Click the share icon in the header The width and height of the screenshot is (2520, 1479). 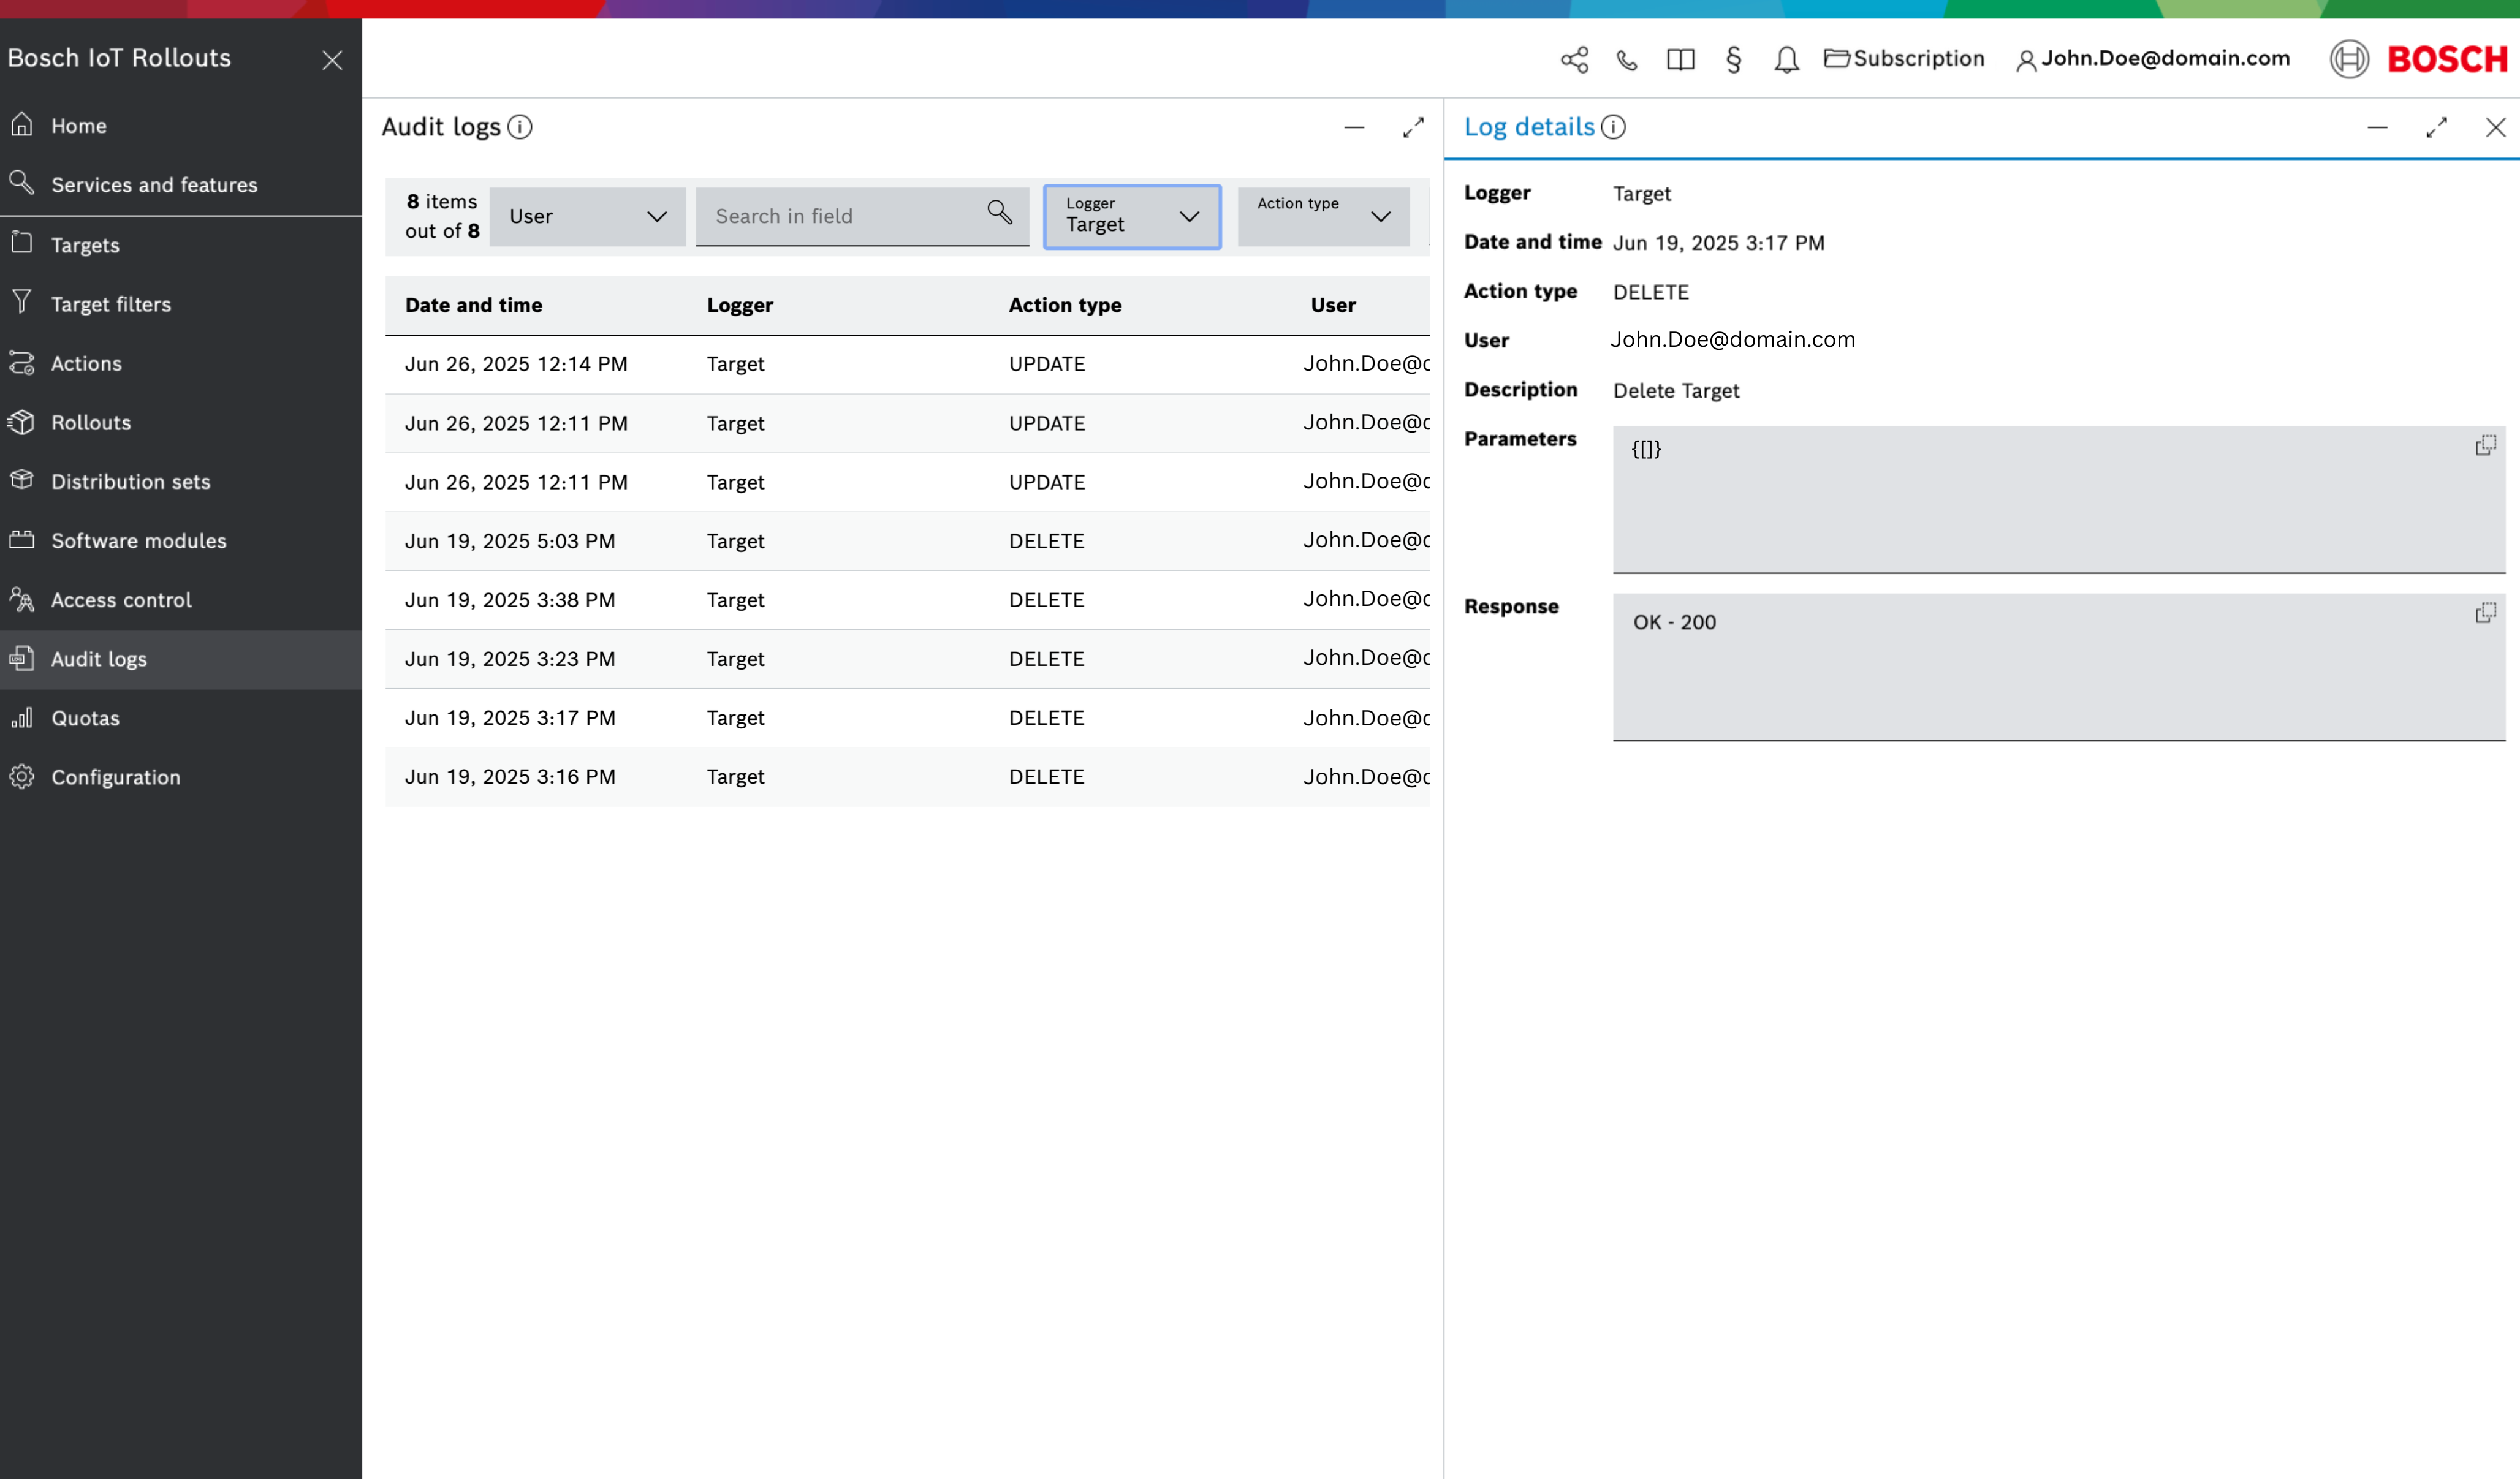[1574, 60]
